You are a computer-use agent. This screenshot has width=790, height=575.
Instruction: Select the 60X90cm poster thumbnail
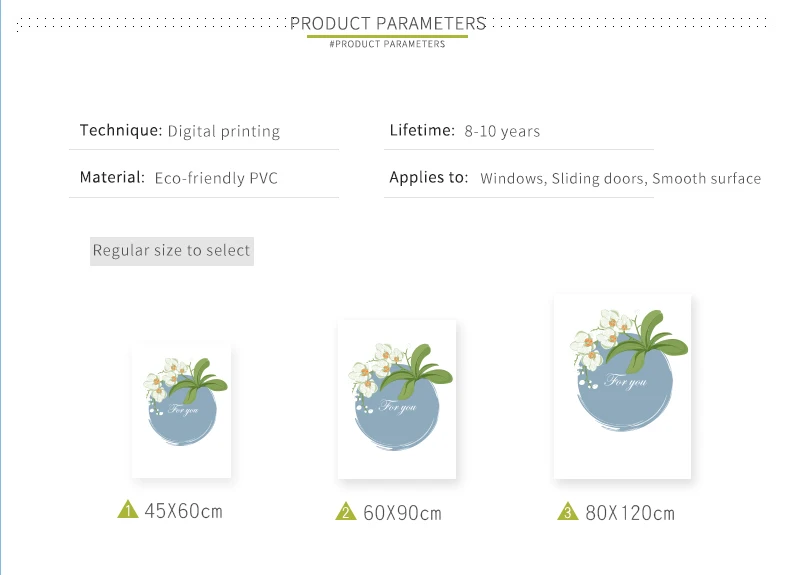[x=397, y=399]
